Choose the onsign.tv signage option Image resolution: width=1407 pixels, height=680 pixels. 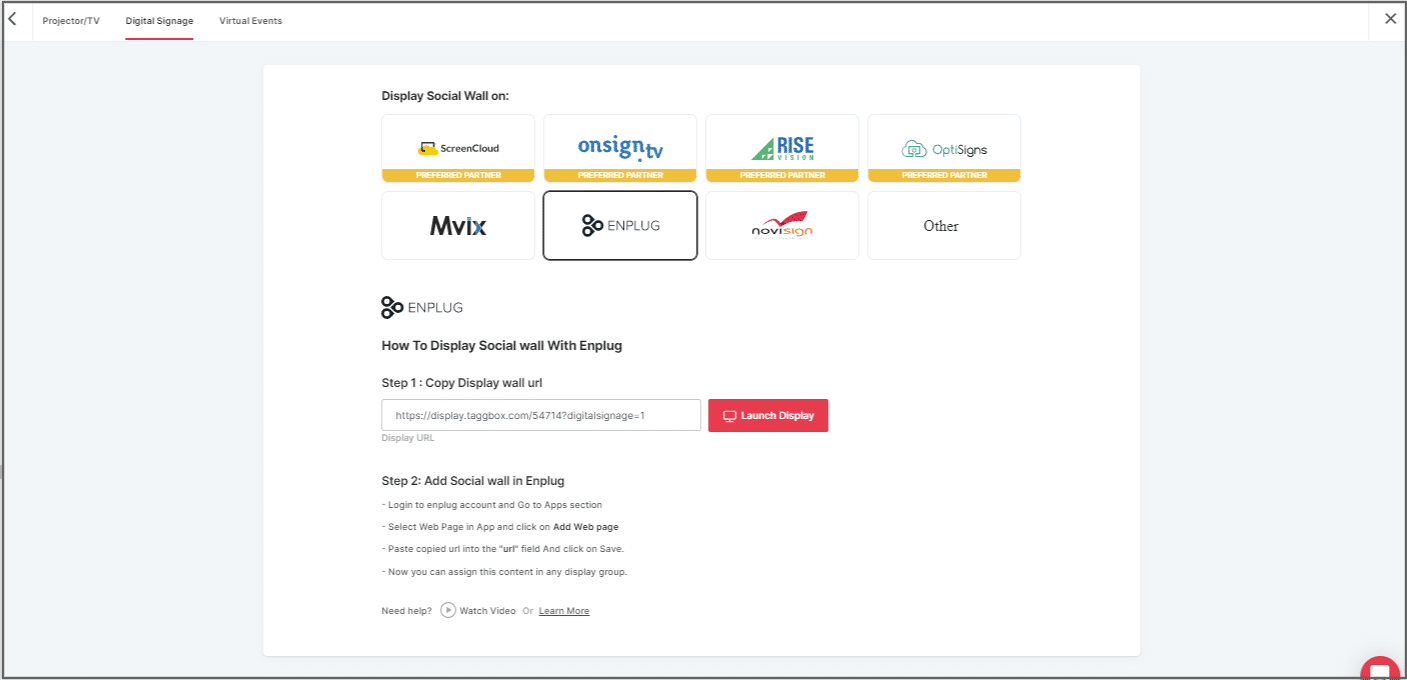pos(620,148)
